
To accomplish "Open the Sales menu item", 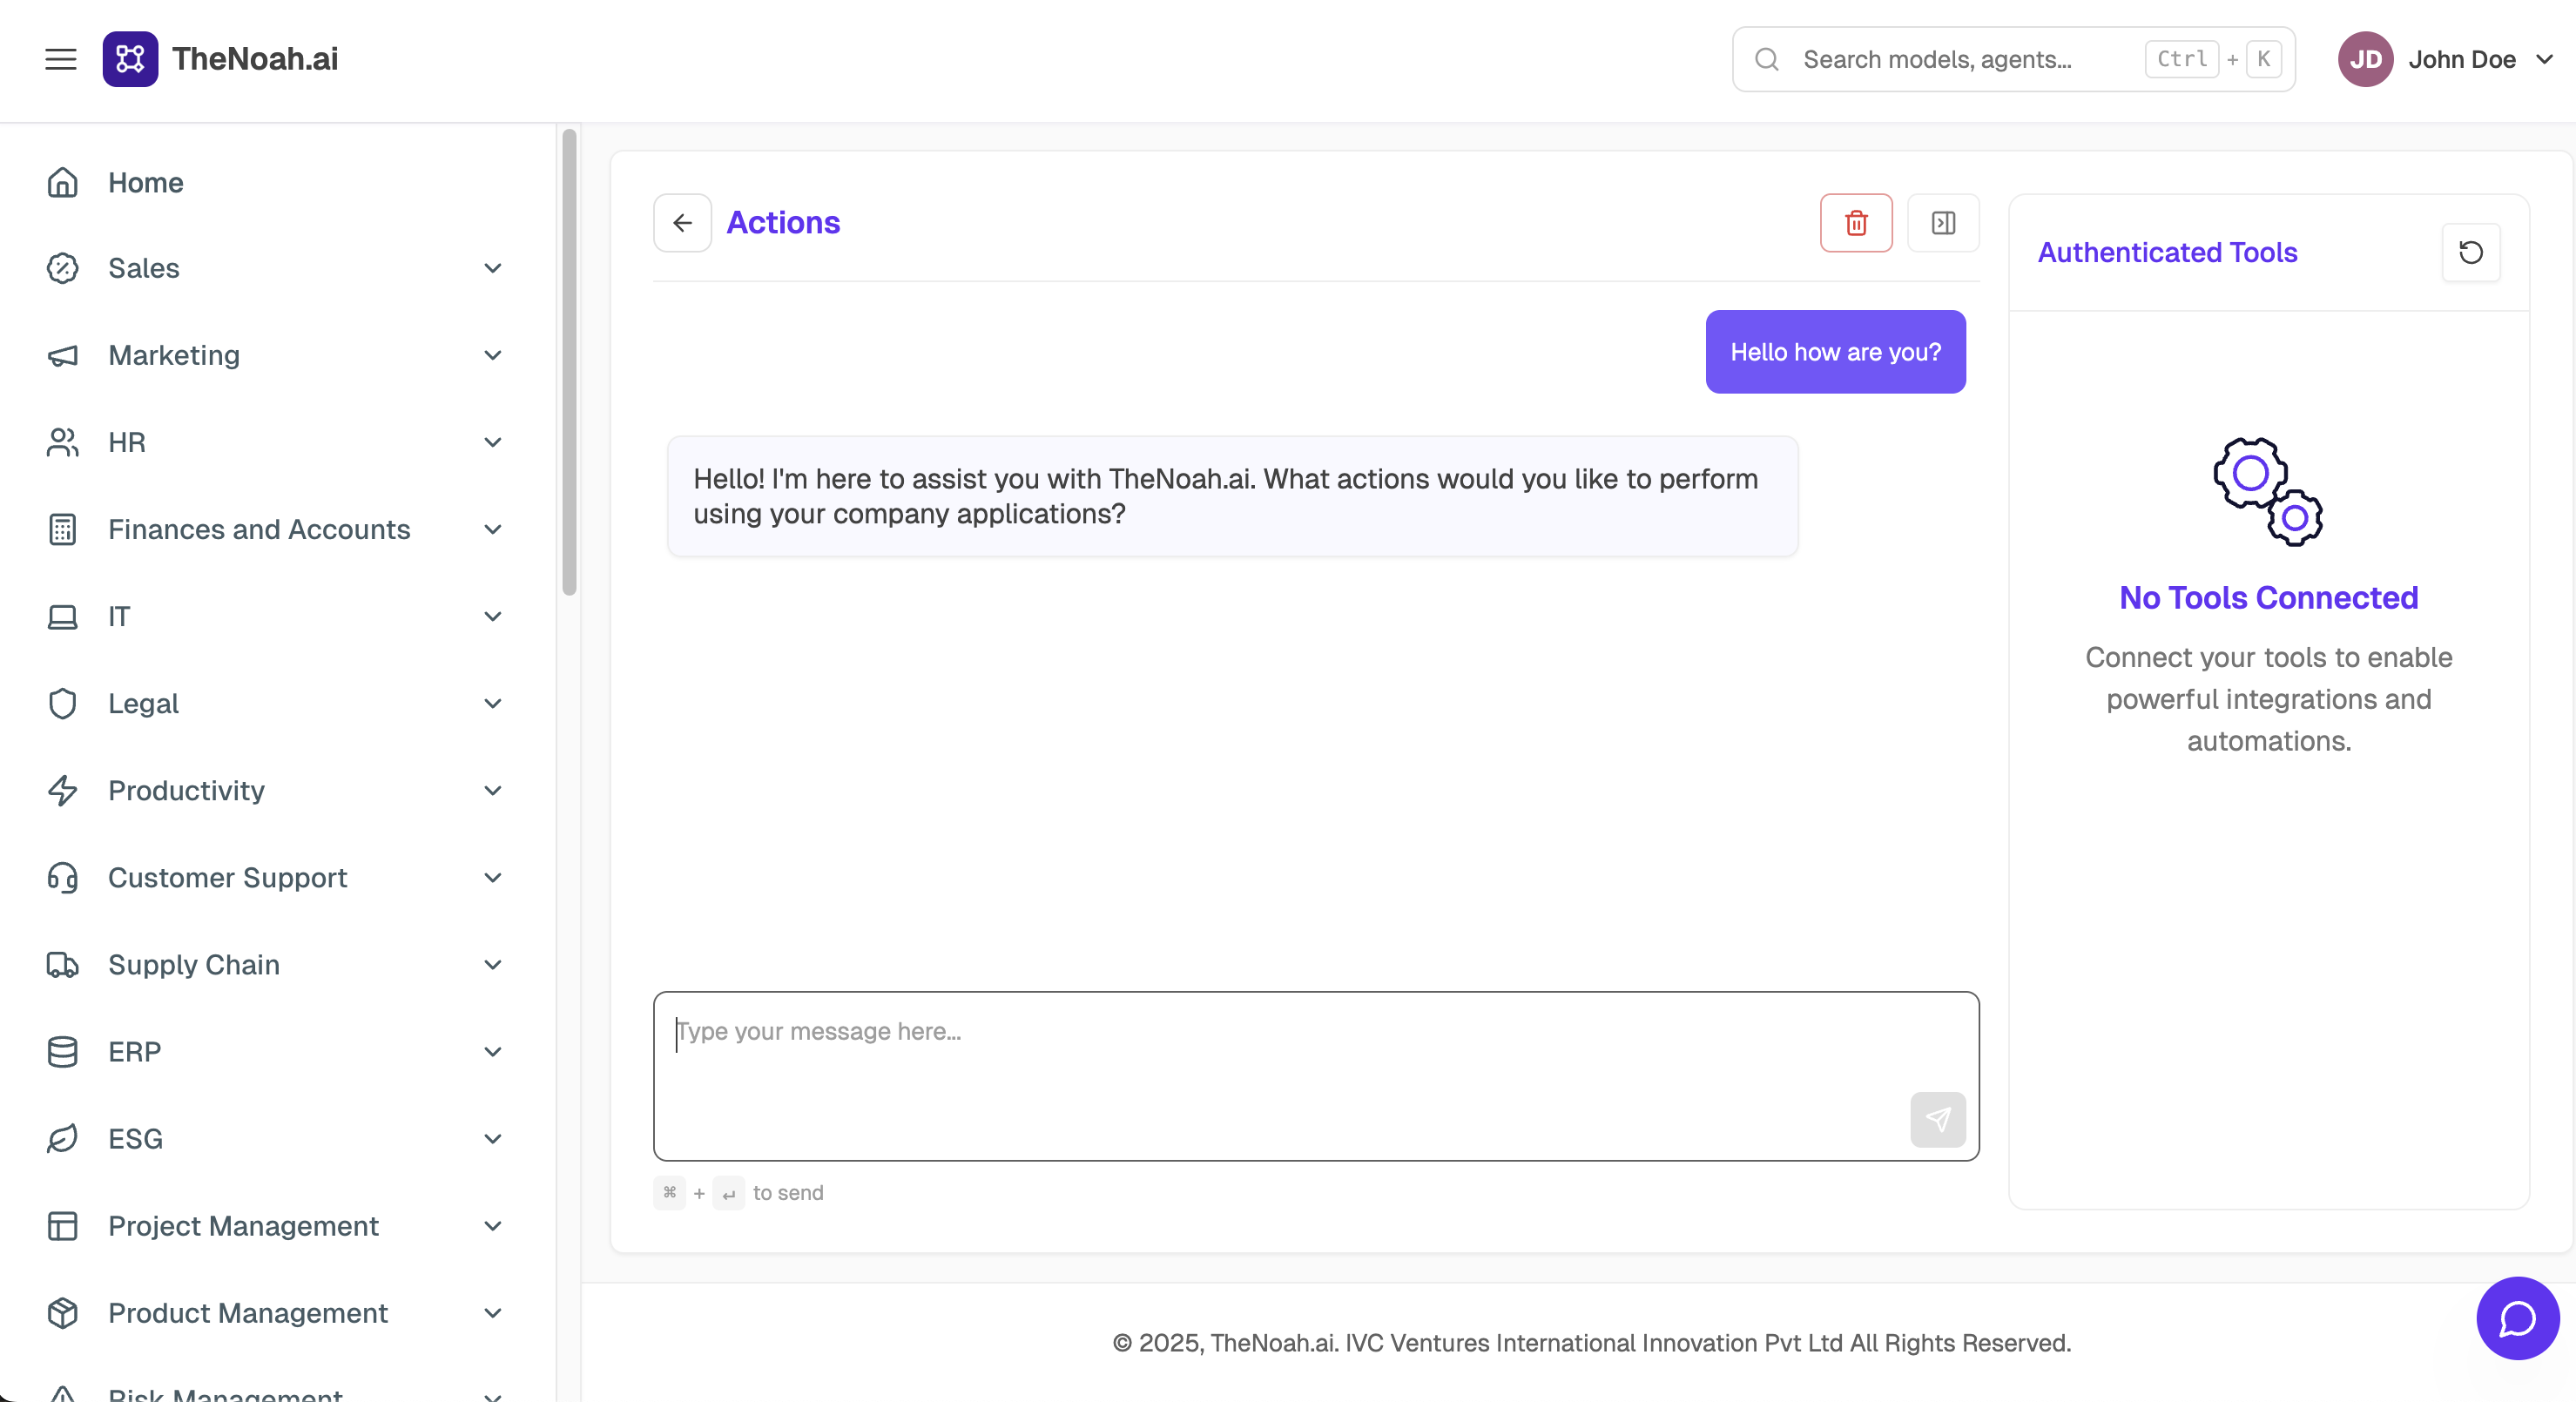I will [274, 268].
